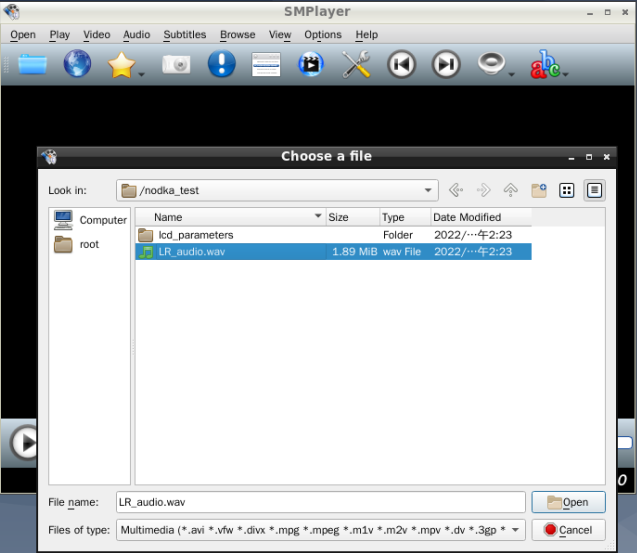Screen dimensions: 637x553
Task: Click the subtitles abc toolbar icon
Action: coord(545,65)
